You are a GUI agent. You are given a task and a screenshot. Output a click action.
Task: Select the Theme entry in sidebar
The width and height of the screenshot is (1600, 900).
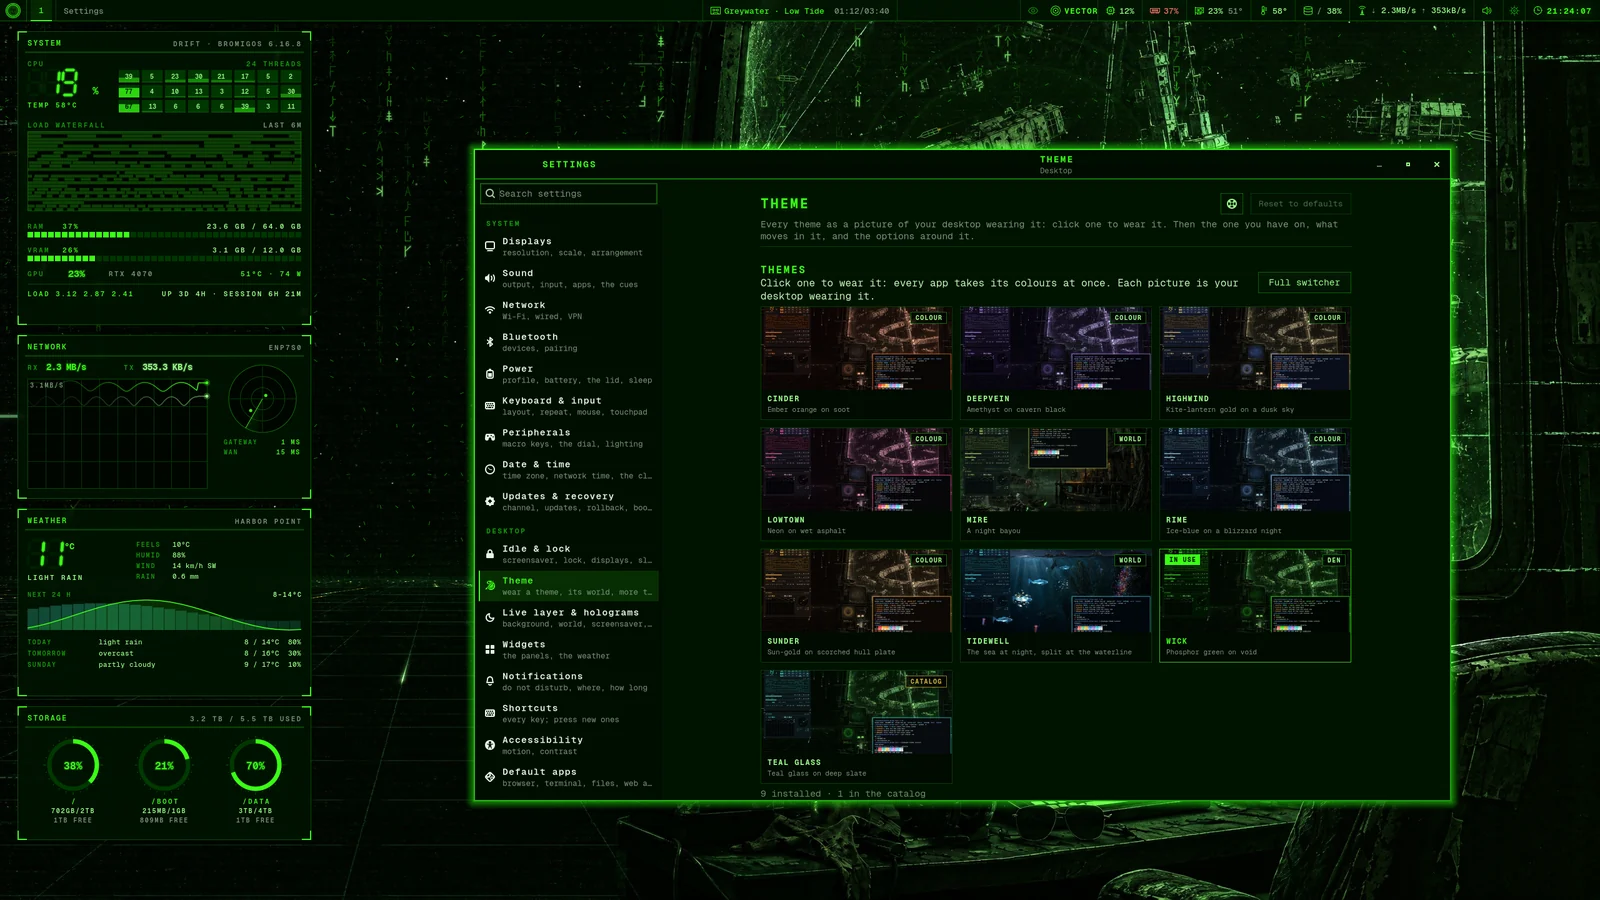569,586
